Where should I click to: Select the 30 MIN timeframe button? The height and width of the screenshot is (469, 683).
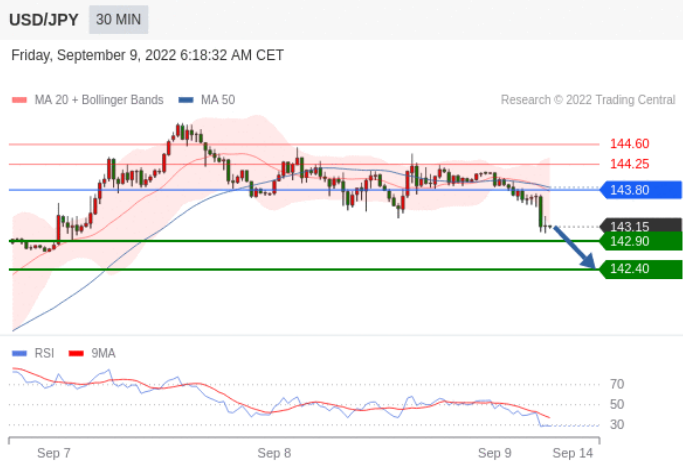(118, 20)
